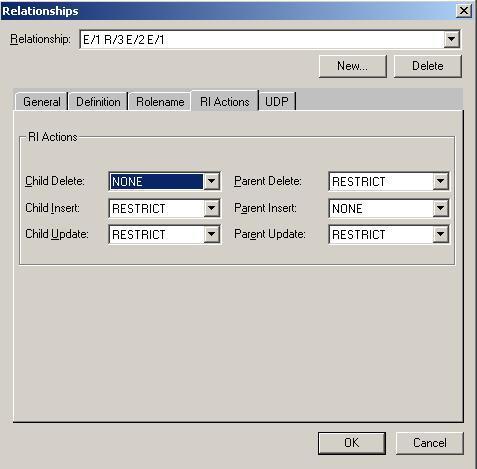
Task: Click the Parent Update label
Action: (270, 234)
